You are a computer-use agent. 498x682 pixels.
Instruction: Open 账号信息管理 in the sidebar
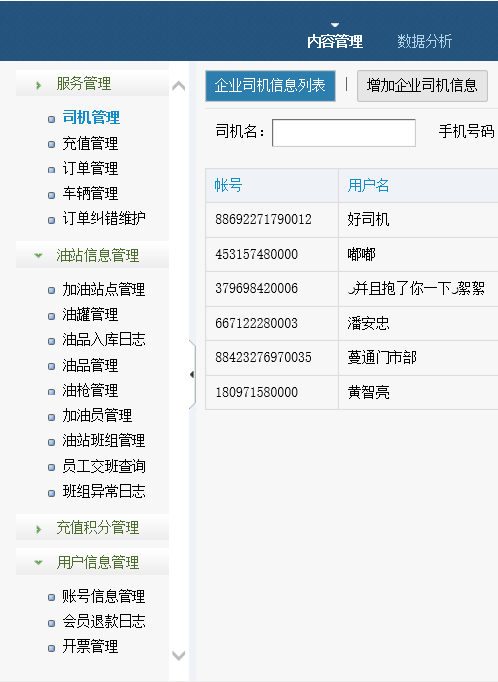click(104, 596)
